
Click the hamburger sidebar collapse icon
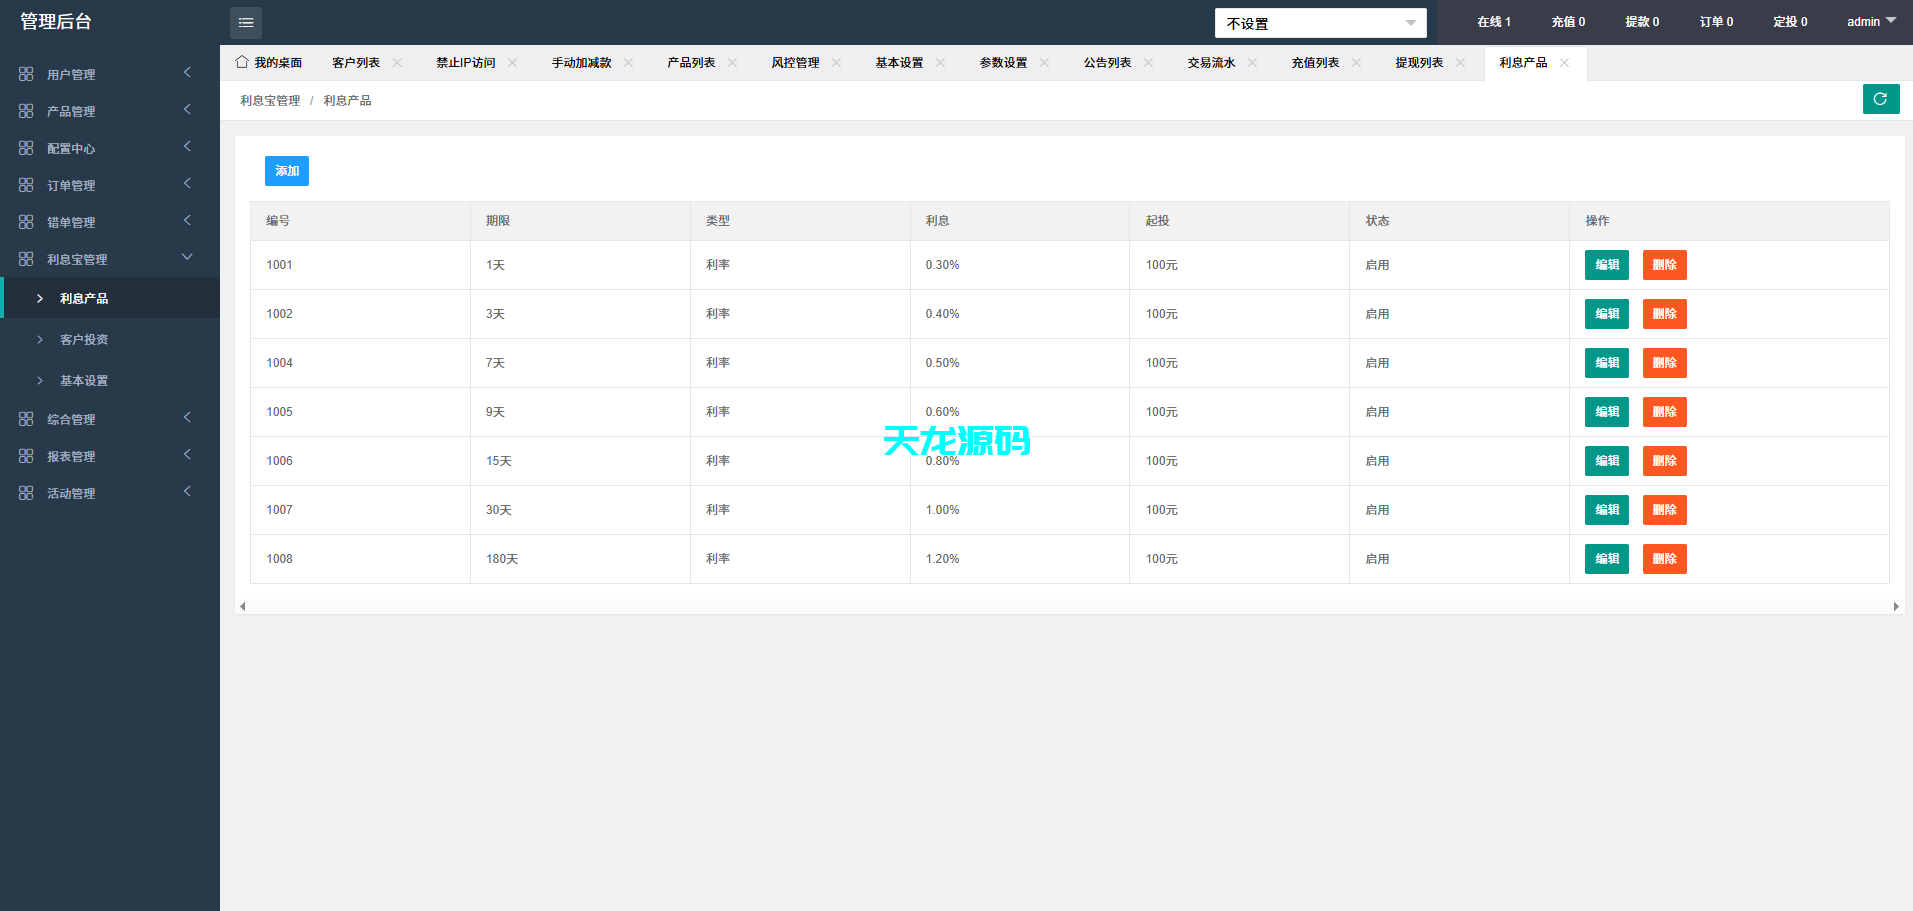(245, 22)
